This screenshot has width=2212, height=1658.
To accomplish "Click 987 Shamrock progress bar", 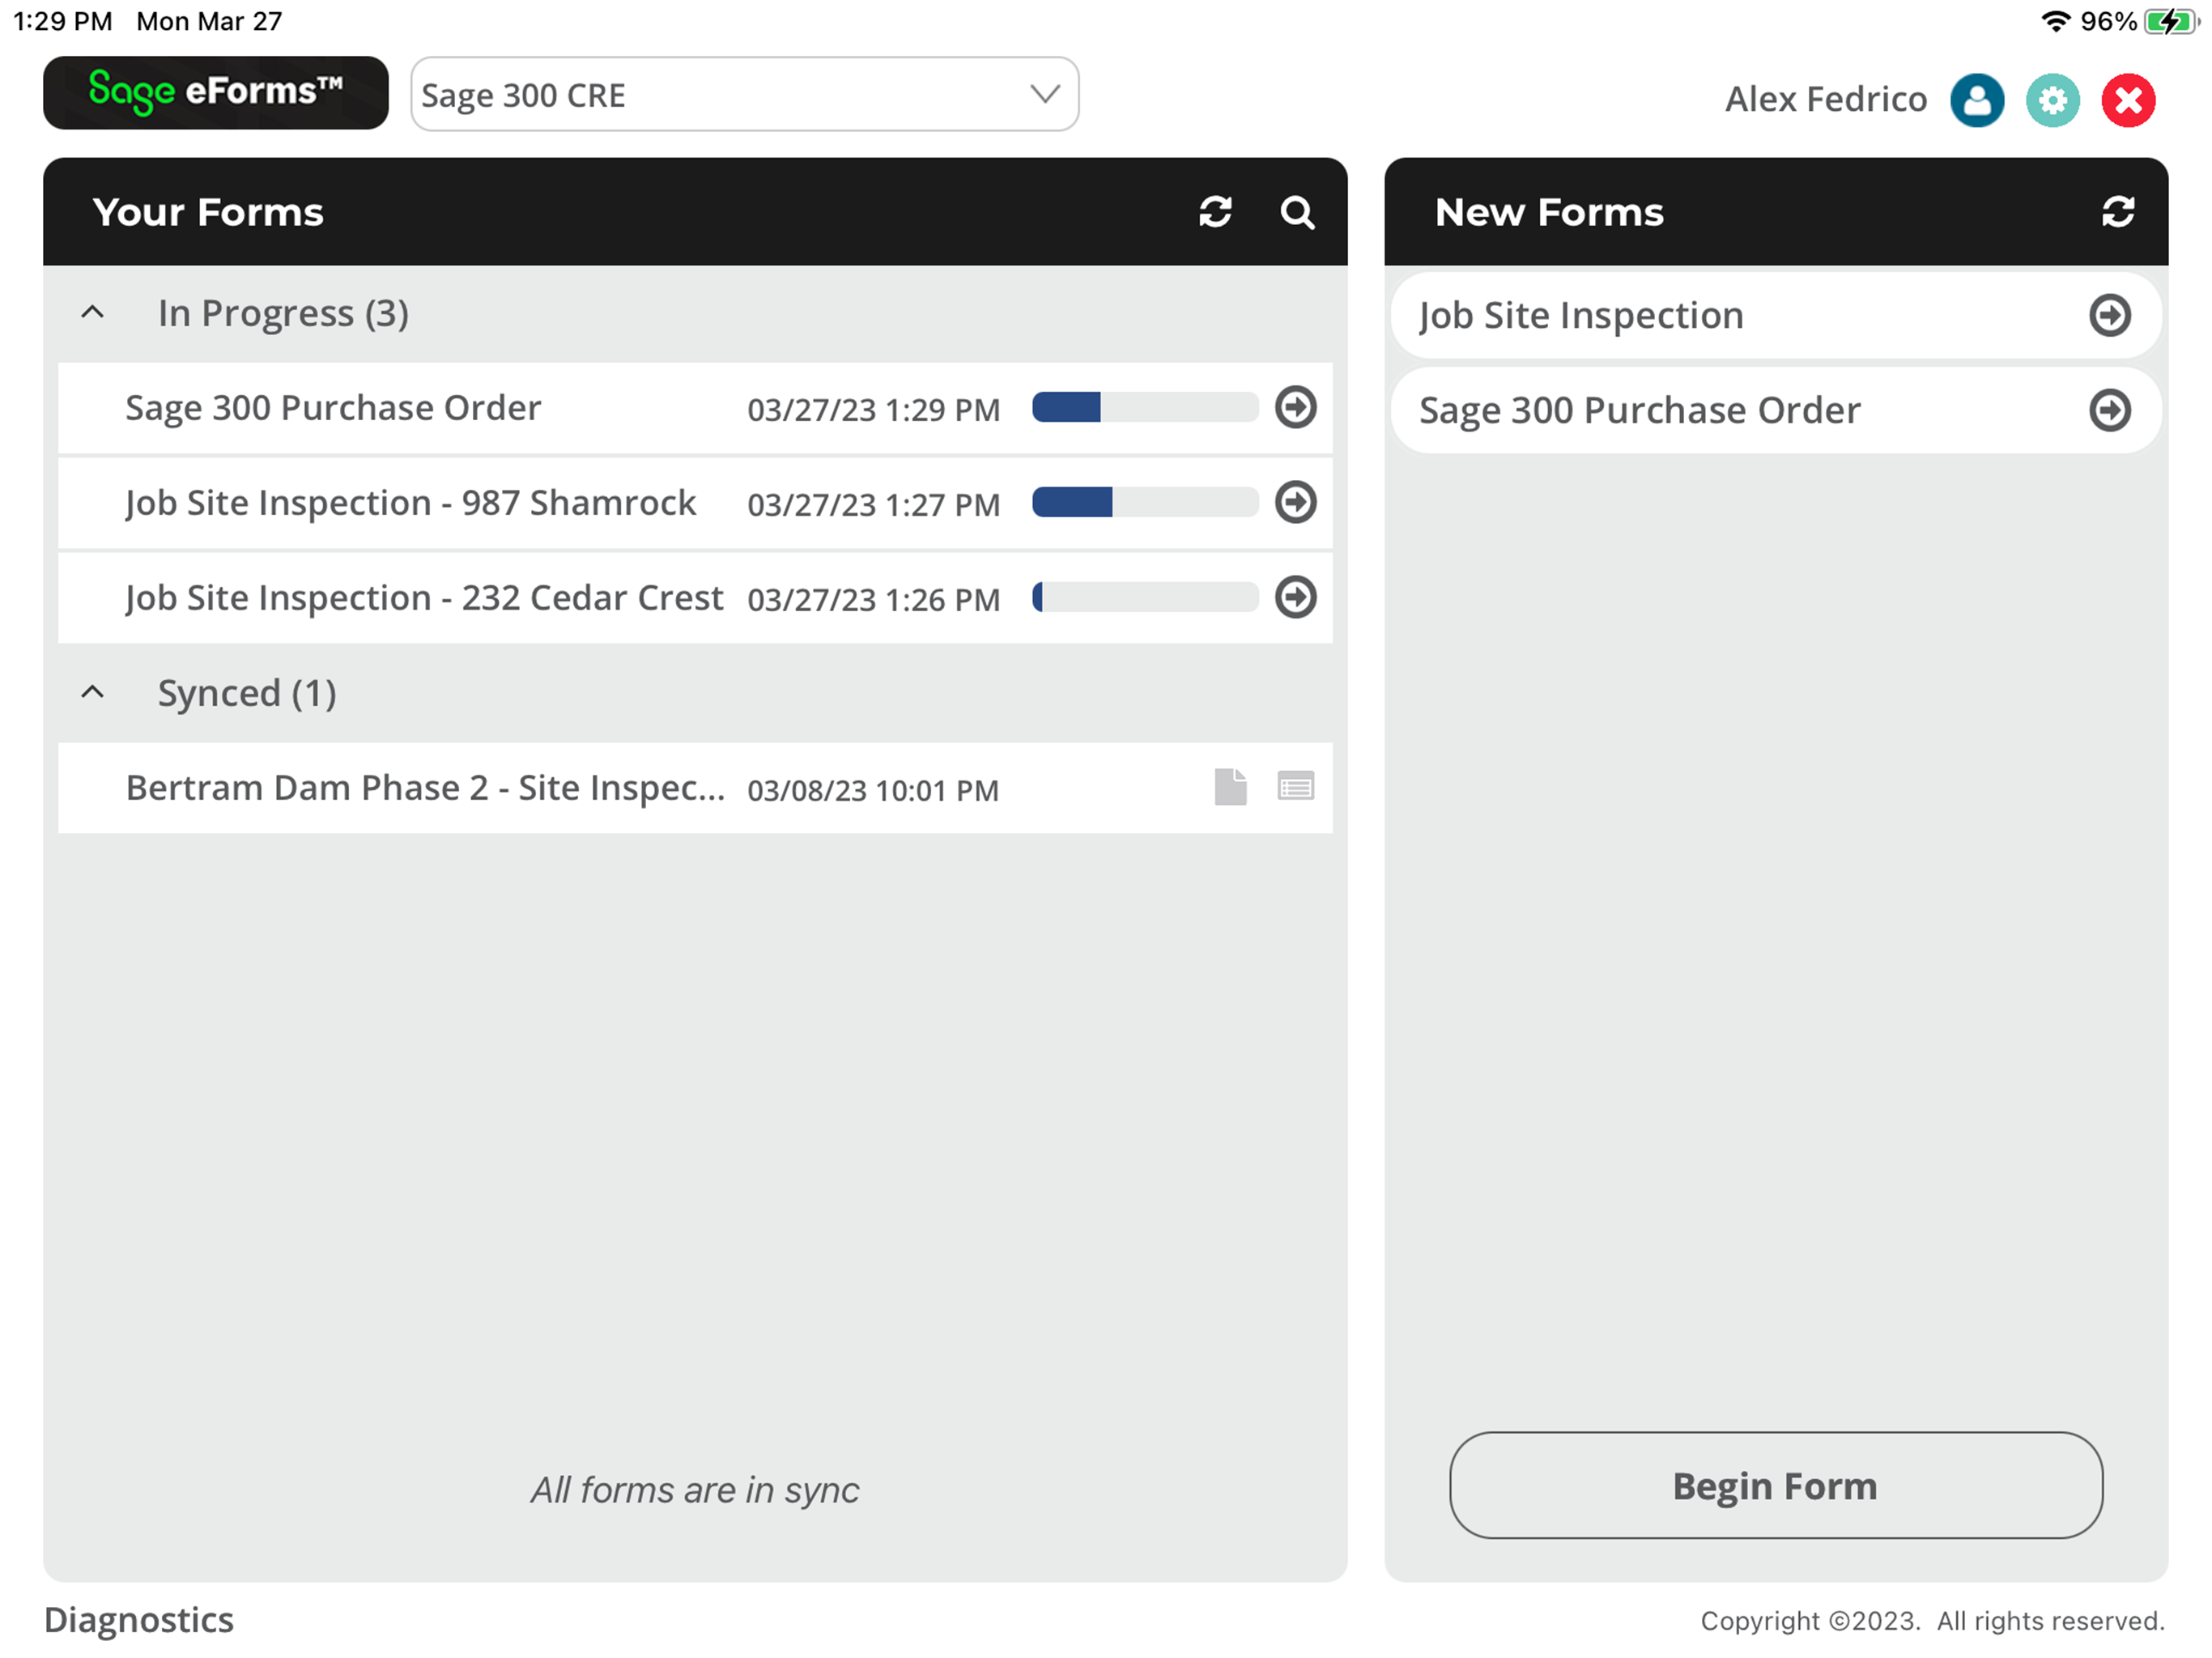I will tap(1145, 502).
